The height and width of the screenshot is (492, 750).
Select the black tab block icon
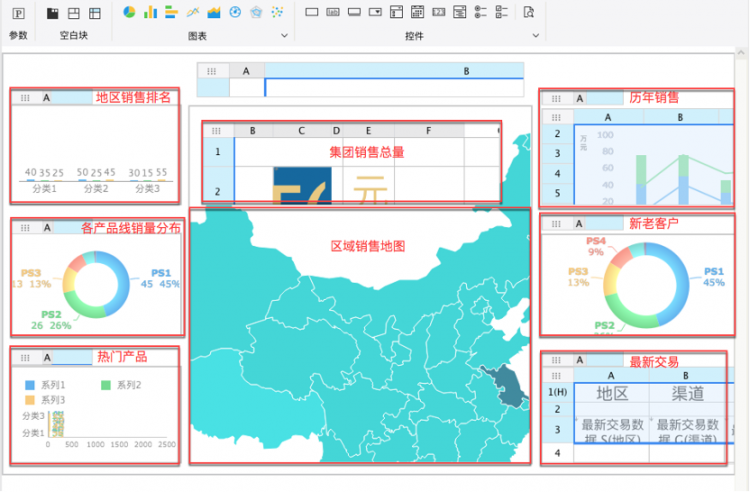pyautogui.click(x=53, y=13)
